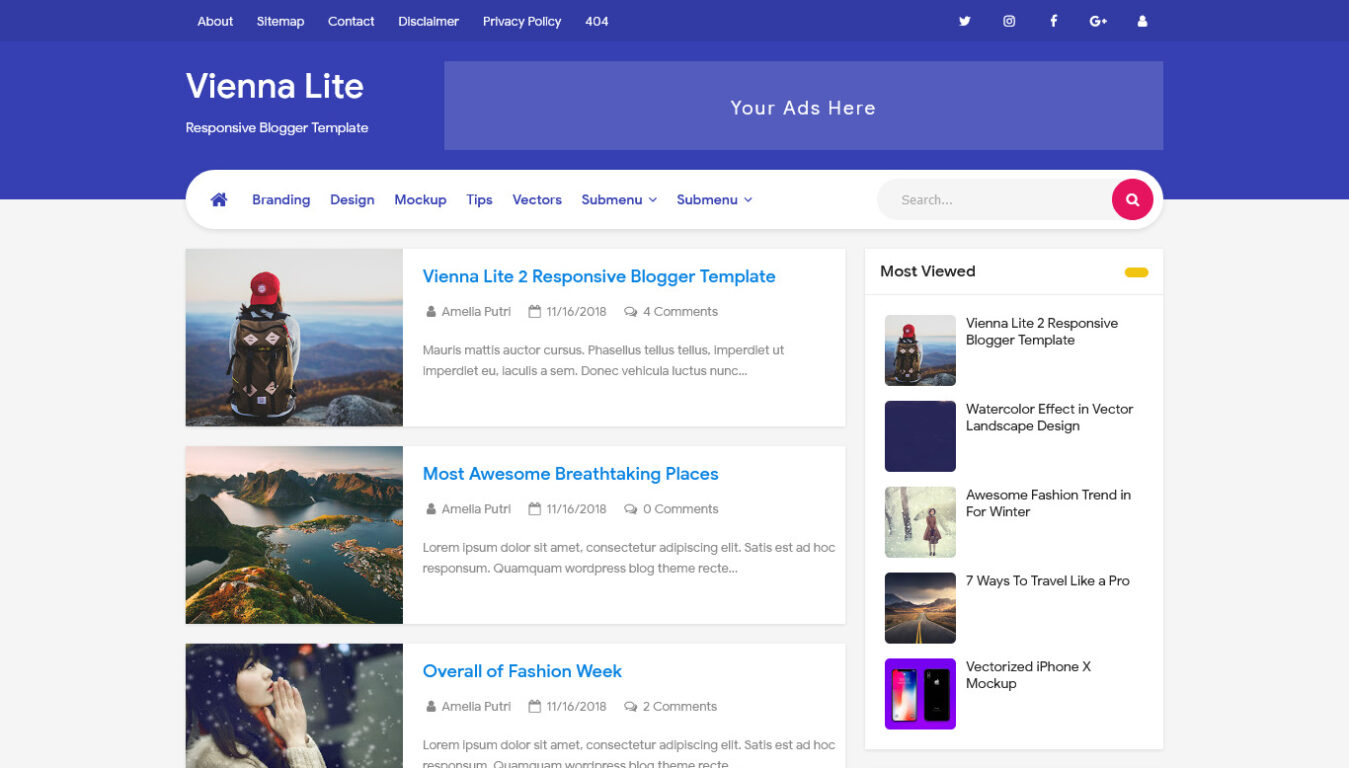The height and width of the screenshot is (768, 1349).
Task: Click the dark blue Watercolor Effect thumbnail
Action: 920,436
